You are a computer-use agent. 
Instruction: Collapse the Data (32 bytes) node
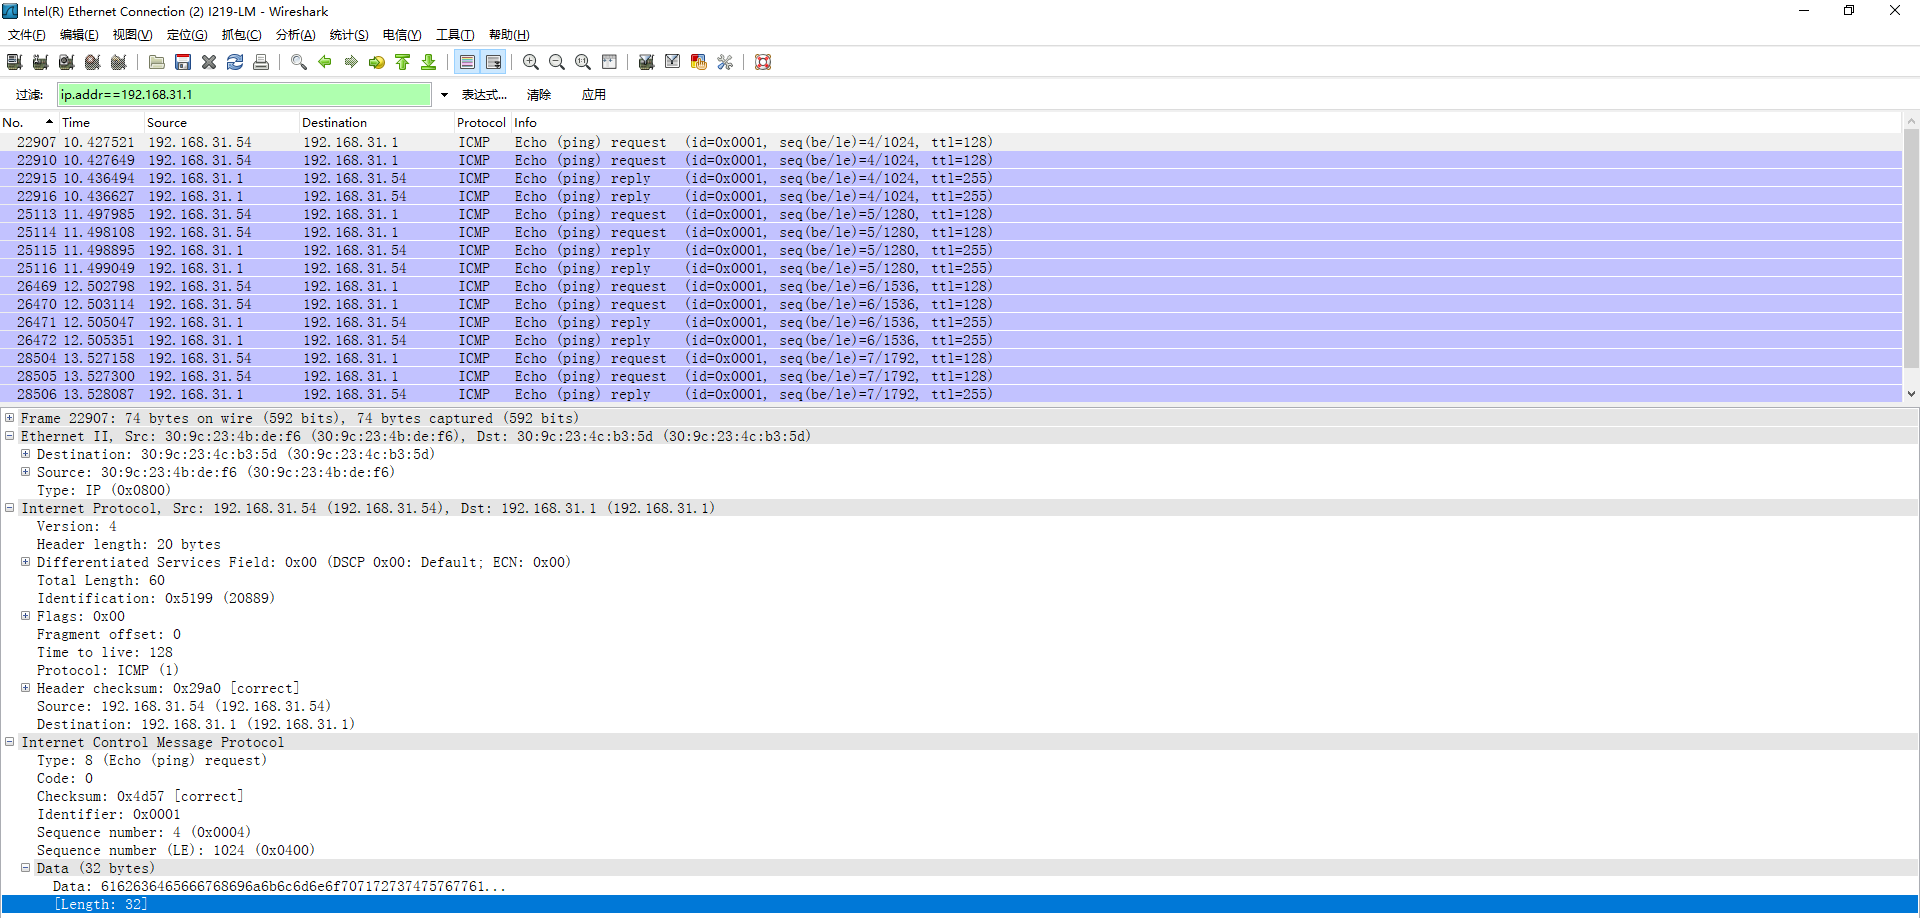(26, 868)
